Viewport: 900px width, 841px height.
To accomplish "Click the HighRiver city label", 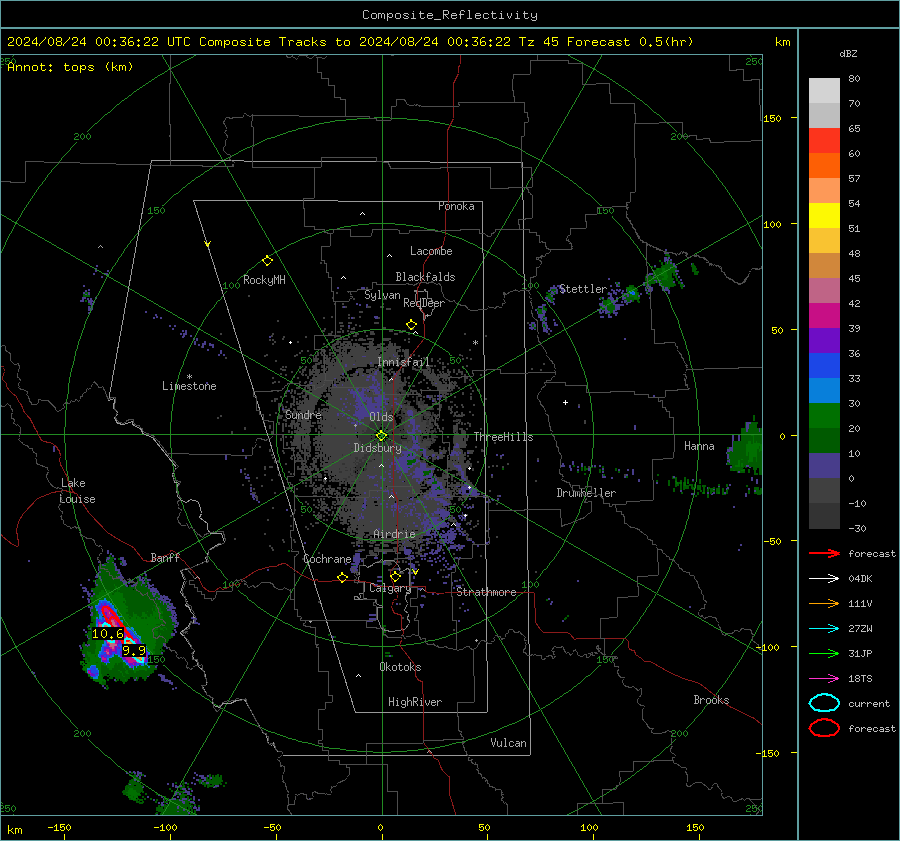I will 415,702.
